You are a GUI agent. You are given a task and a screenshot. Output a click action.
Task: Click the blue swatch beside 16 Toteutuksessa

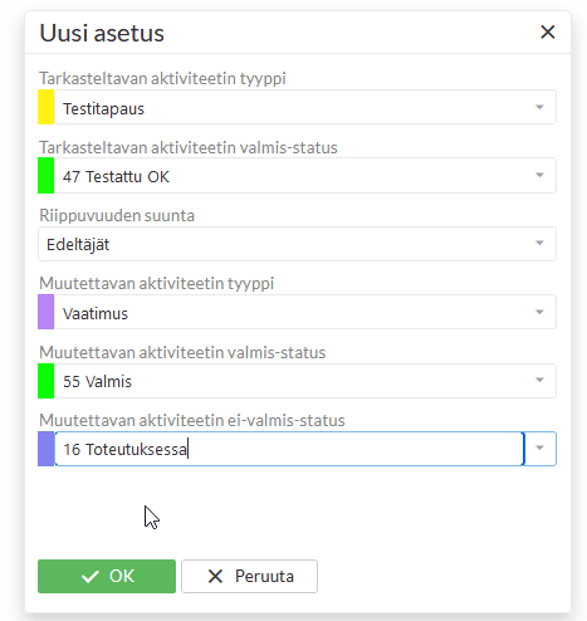point(46,449)
